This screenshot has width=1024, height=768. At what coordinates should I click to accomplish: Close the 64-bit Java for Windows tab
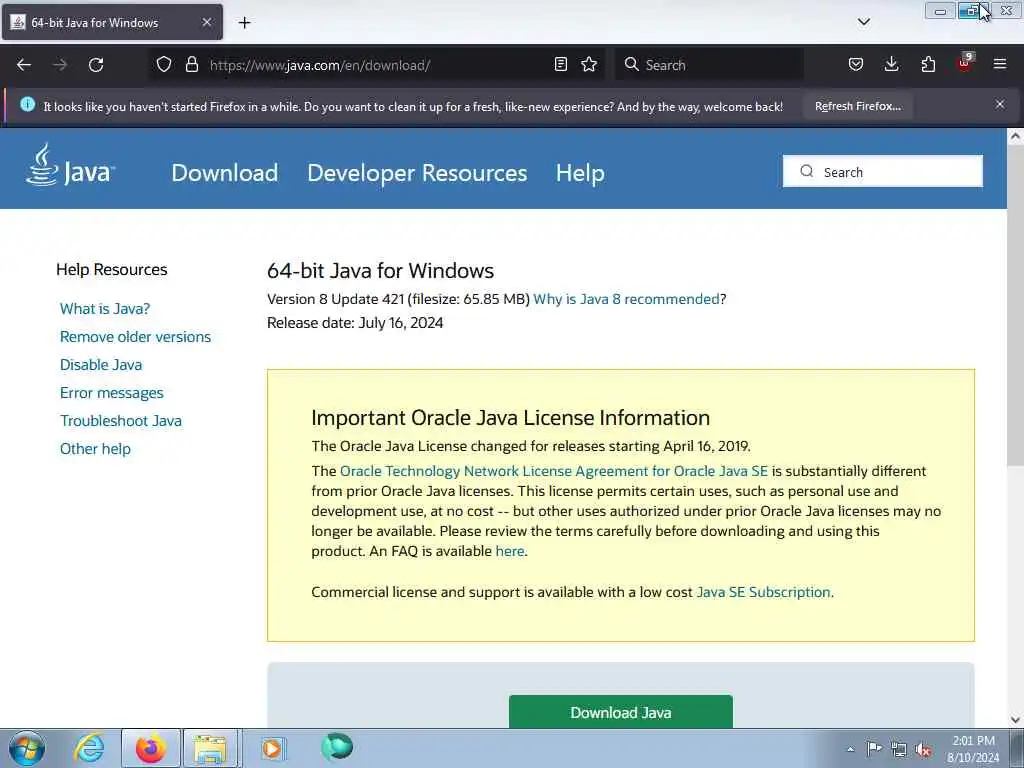pos(206,22)
